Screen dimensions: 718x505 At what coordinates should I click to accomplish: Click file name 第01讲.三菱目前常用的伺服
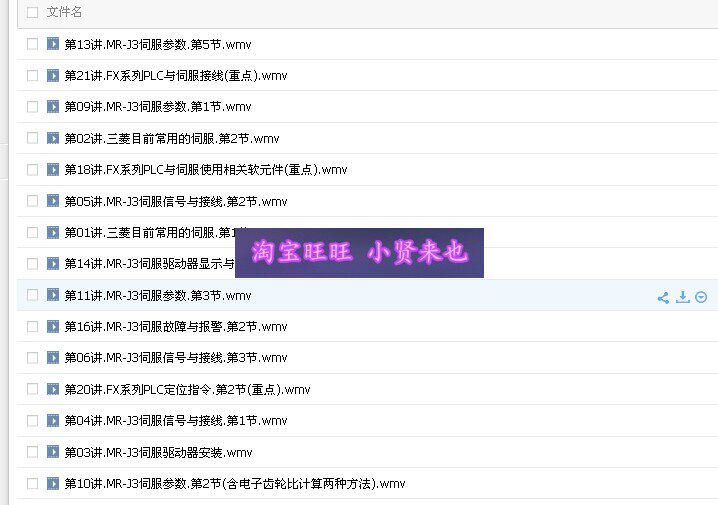[x=149, y=233]
